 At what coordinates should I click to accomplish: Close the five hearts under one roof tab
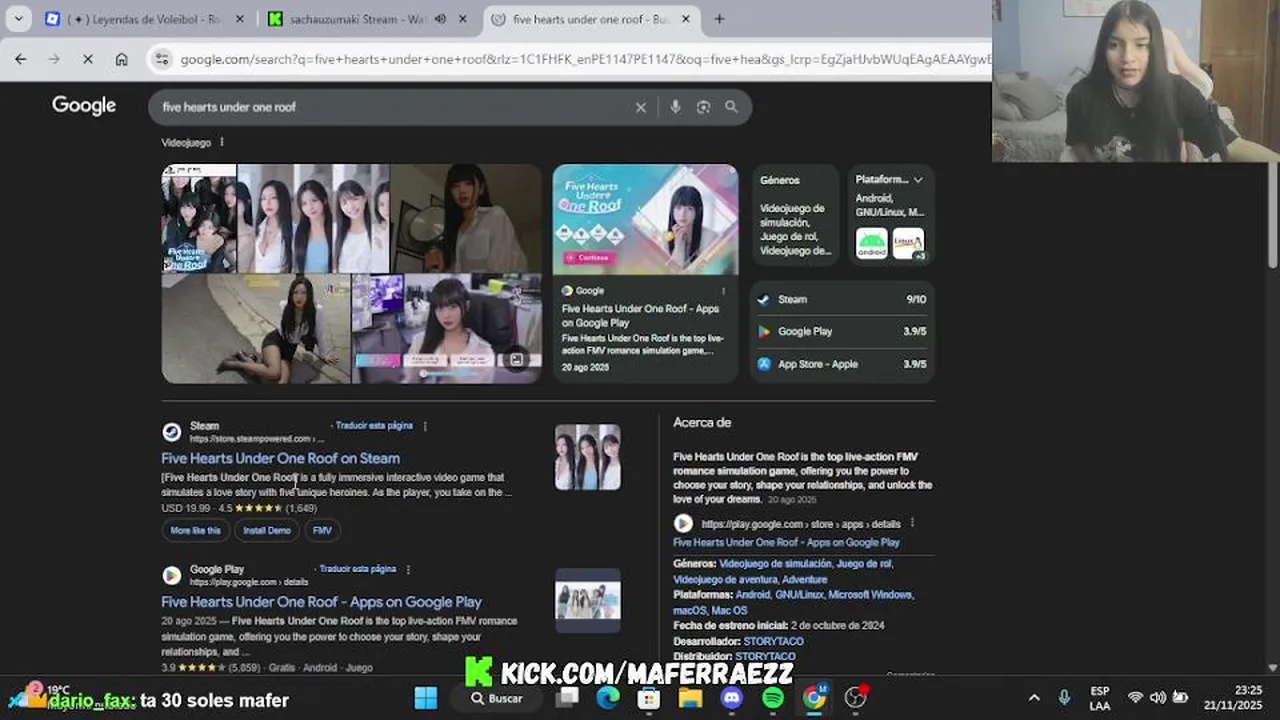[686, 19]
